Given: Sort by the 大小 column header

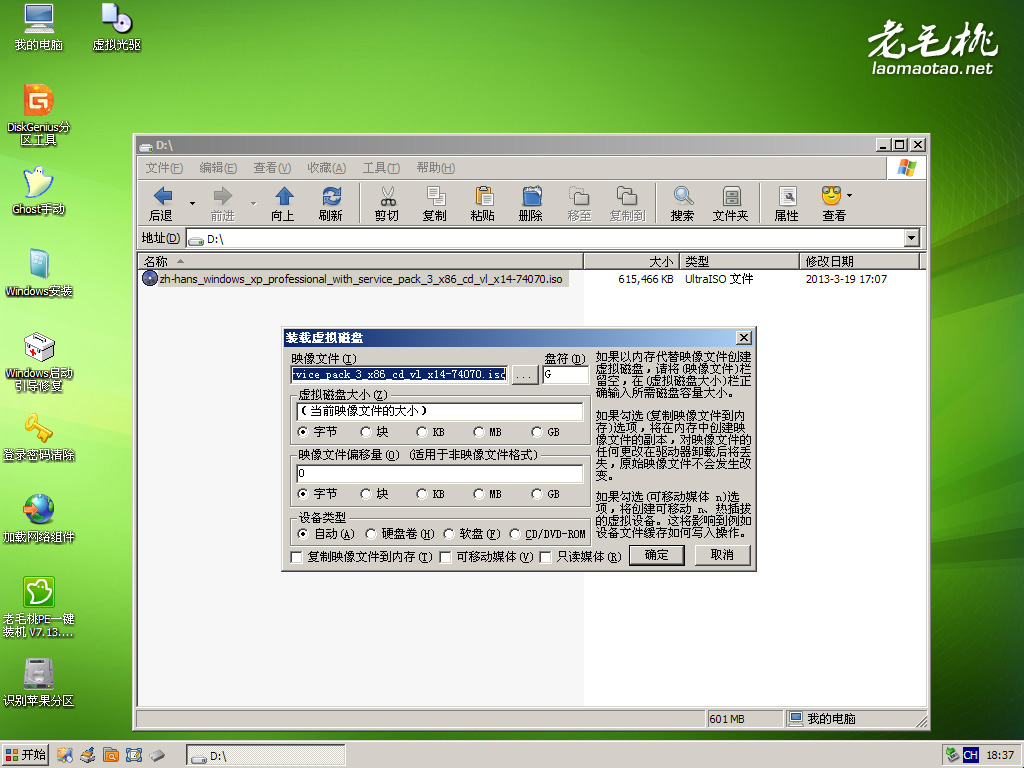Looking at the screenshot, I should pyautogui.click(x=631, y=261).
